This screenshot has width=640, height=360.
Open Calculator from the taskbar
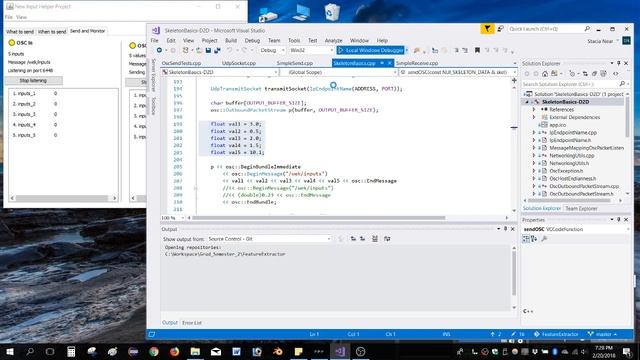coord(71,351)
